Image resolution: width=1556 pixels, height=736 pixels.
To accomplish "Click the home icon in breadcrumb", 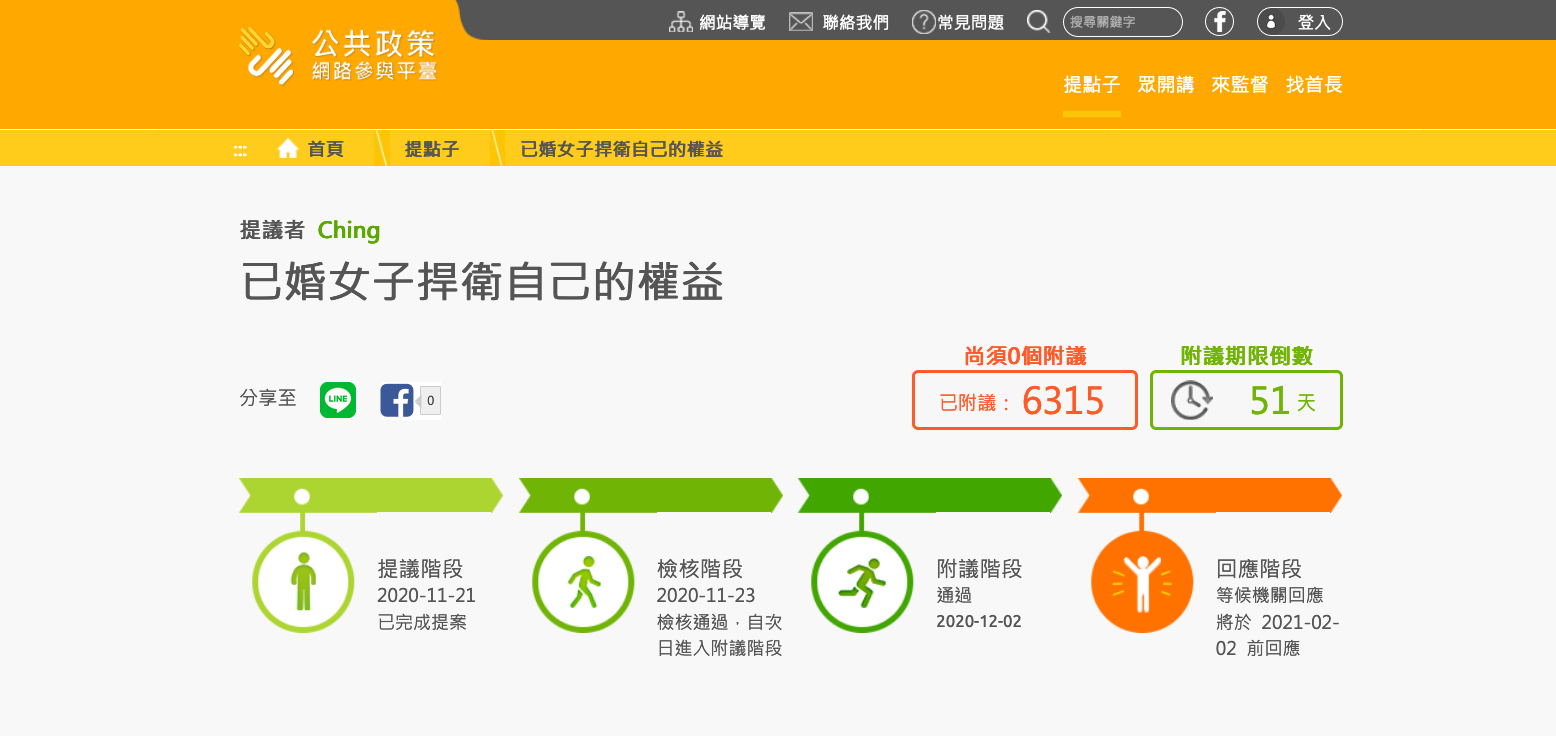I will pos(288,149).
